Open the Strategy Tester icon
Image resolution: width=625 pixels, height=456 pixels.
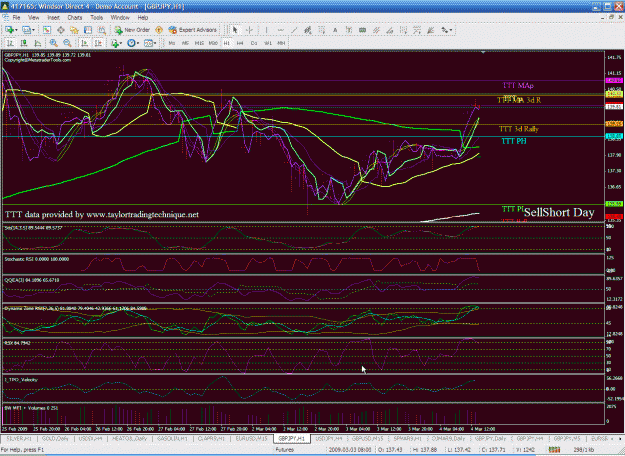102,30
